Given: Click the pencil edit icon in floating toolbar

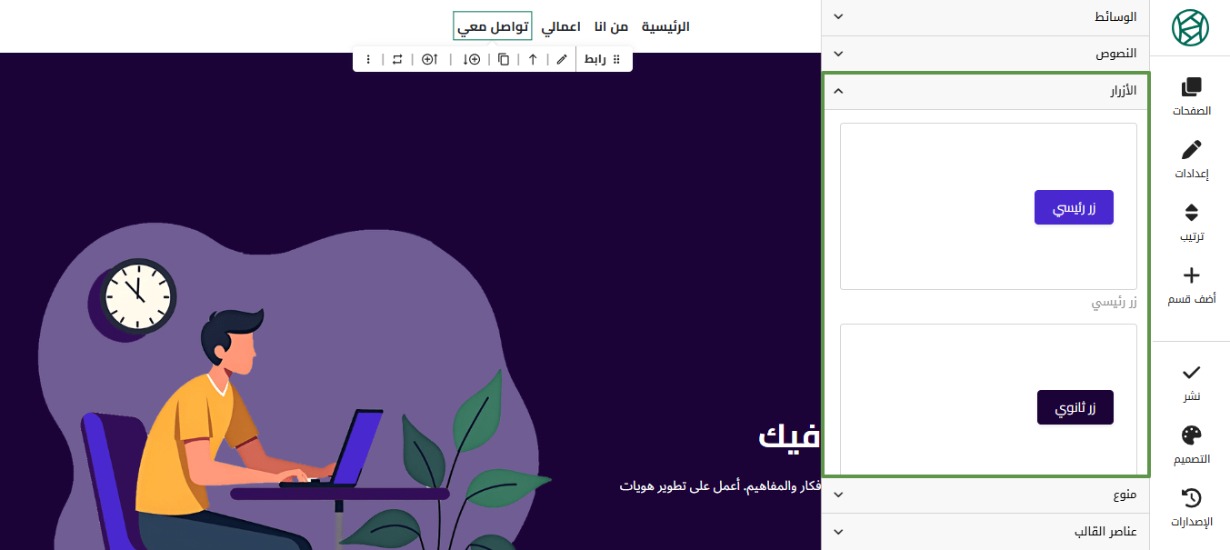Looking at the screenshot, I should click(x=562, y=60).
